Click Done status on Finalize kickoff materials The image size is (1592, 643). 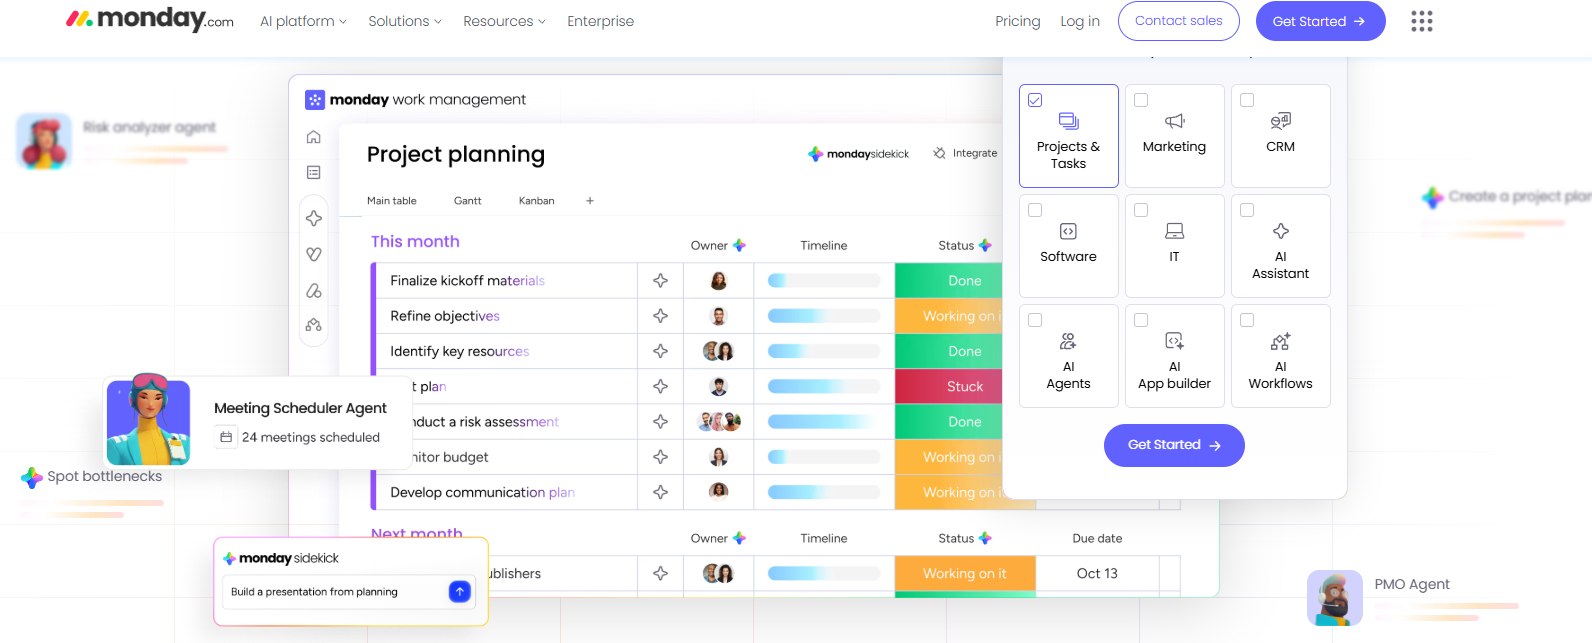[x=949, y=281]
